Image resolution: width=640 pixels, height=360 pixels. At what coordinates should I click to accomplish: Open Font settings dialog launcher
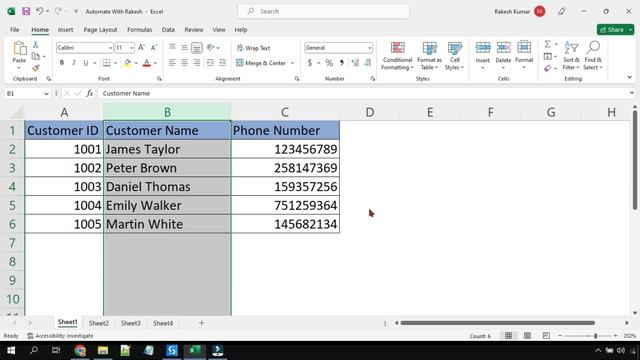pos(159,78)
